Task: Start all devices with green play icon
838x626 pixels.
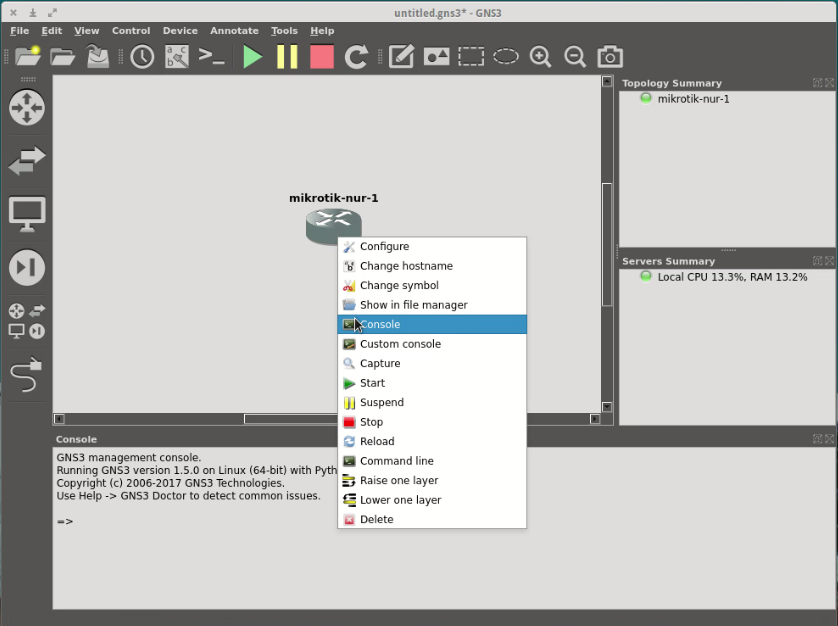Action: pyautogui.click(x=252, y=57)
